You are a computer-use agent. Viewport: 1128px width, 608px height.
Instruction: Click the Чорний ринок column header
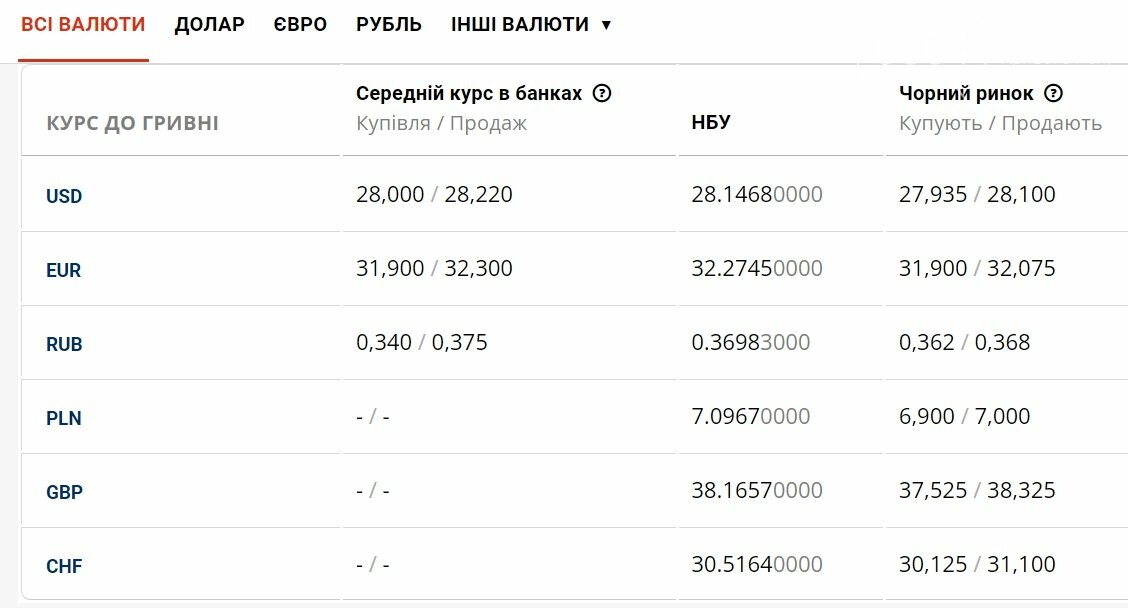[x=966, y=94]
